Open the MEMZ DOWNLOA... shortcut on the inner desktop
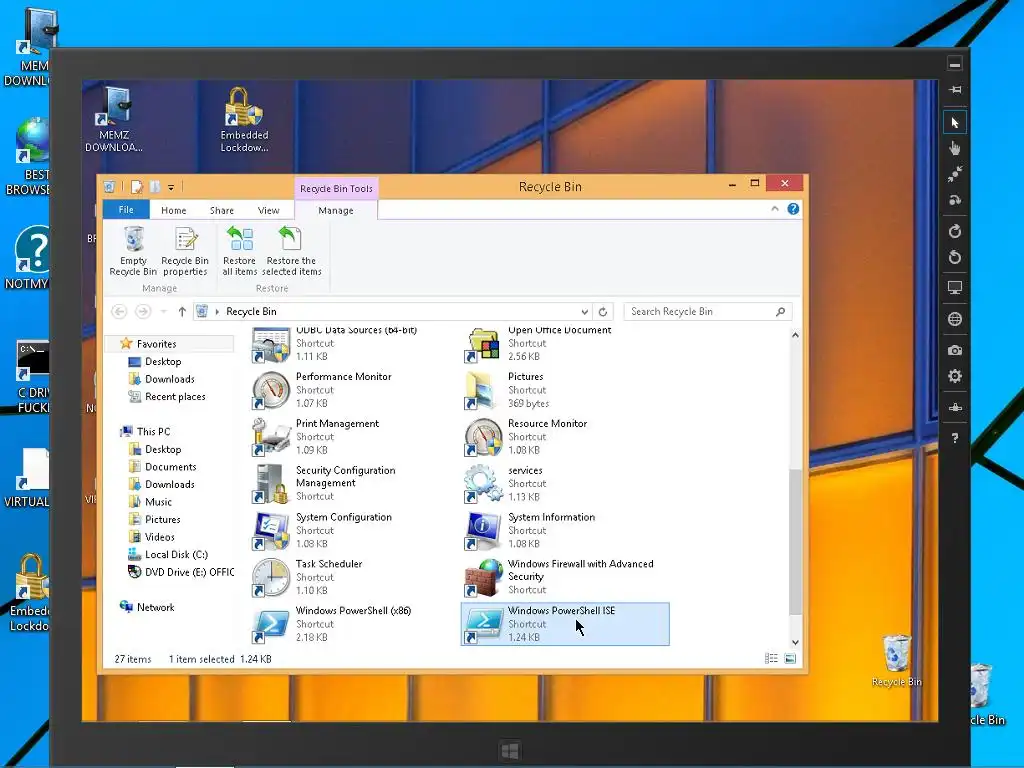The image size is (1024, 768). [x=114, y=120]
